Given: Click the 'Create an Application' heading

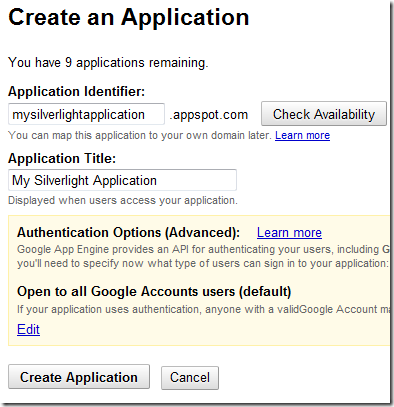Looking at the screenshot, I should click(x=129, y=17).
